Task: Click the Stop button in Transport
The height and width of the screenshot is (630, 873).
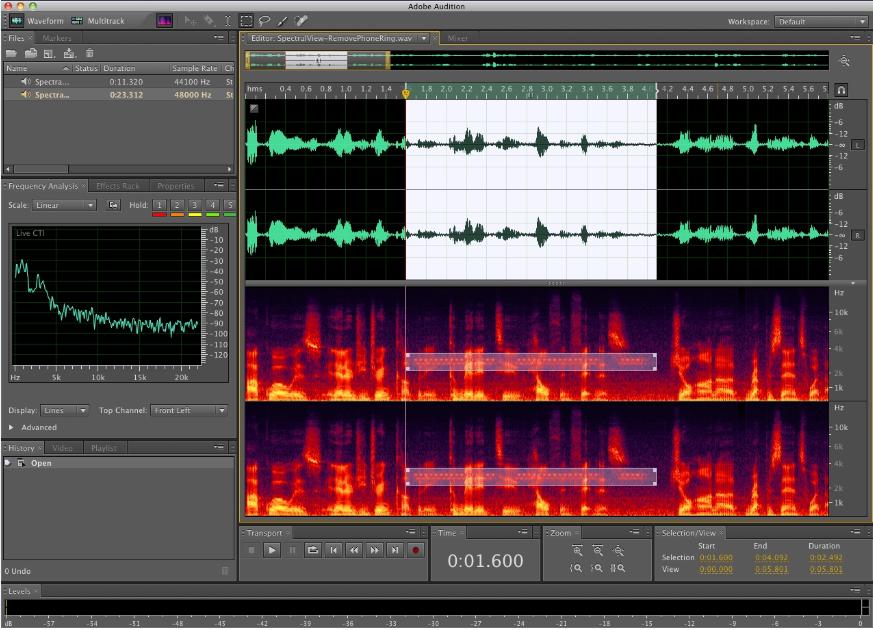Action: tap(252, 550)
